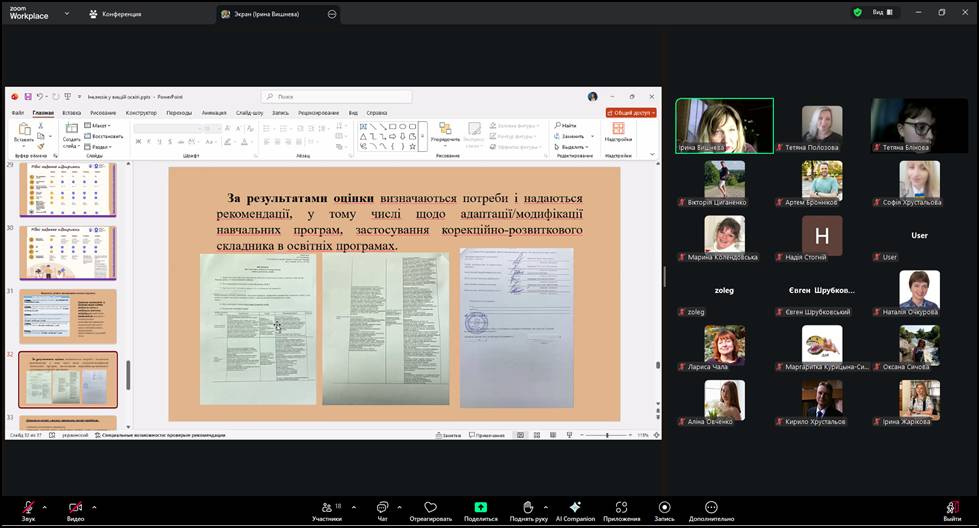Click the Общий доступ button in PowerPoint
This screenshot has height=528, width=979.
click(631, 113)
